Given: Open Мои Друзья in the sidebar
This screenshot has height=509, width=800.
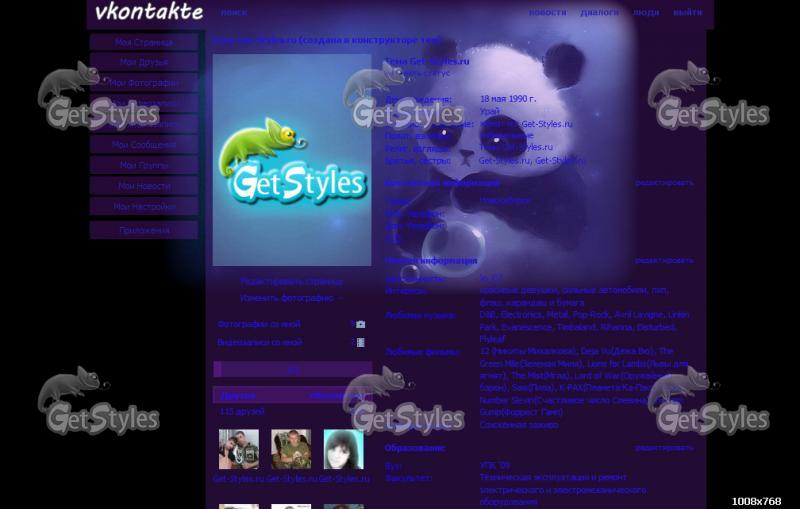Looking at the screenshot, I should click(144, 62).
